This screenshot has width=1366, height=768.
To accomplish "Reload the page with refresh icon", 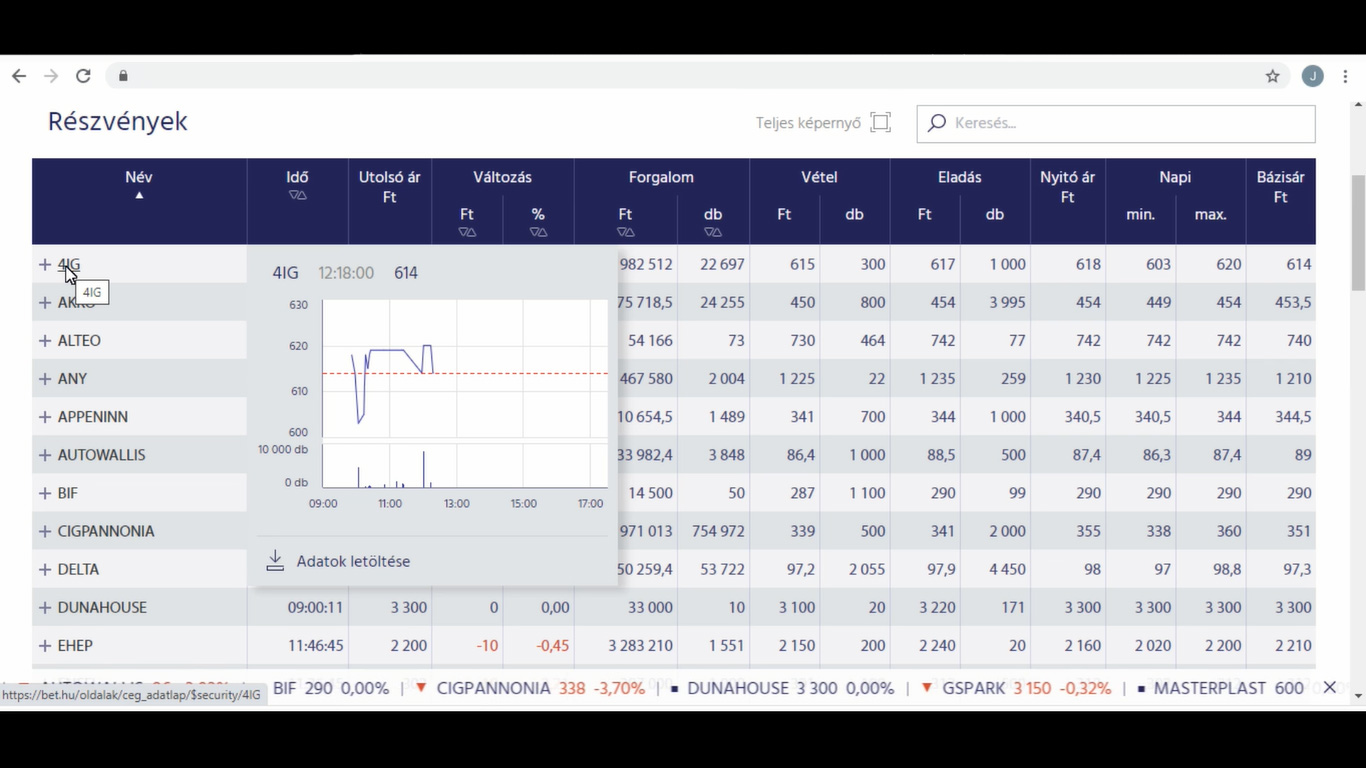I will pyautogui.click(x=83, y=76).
